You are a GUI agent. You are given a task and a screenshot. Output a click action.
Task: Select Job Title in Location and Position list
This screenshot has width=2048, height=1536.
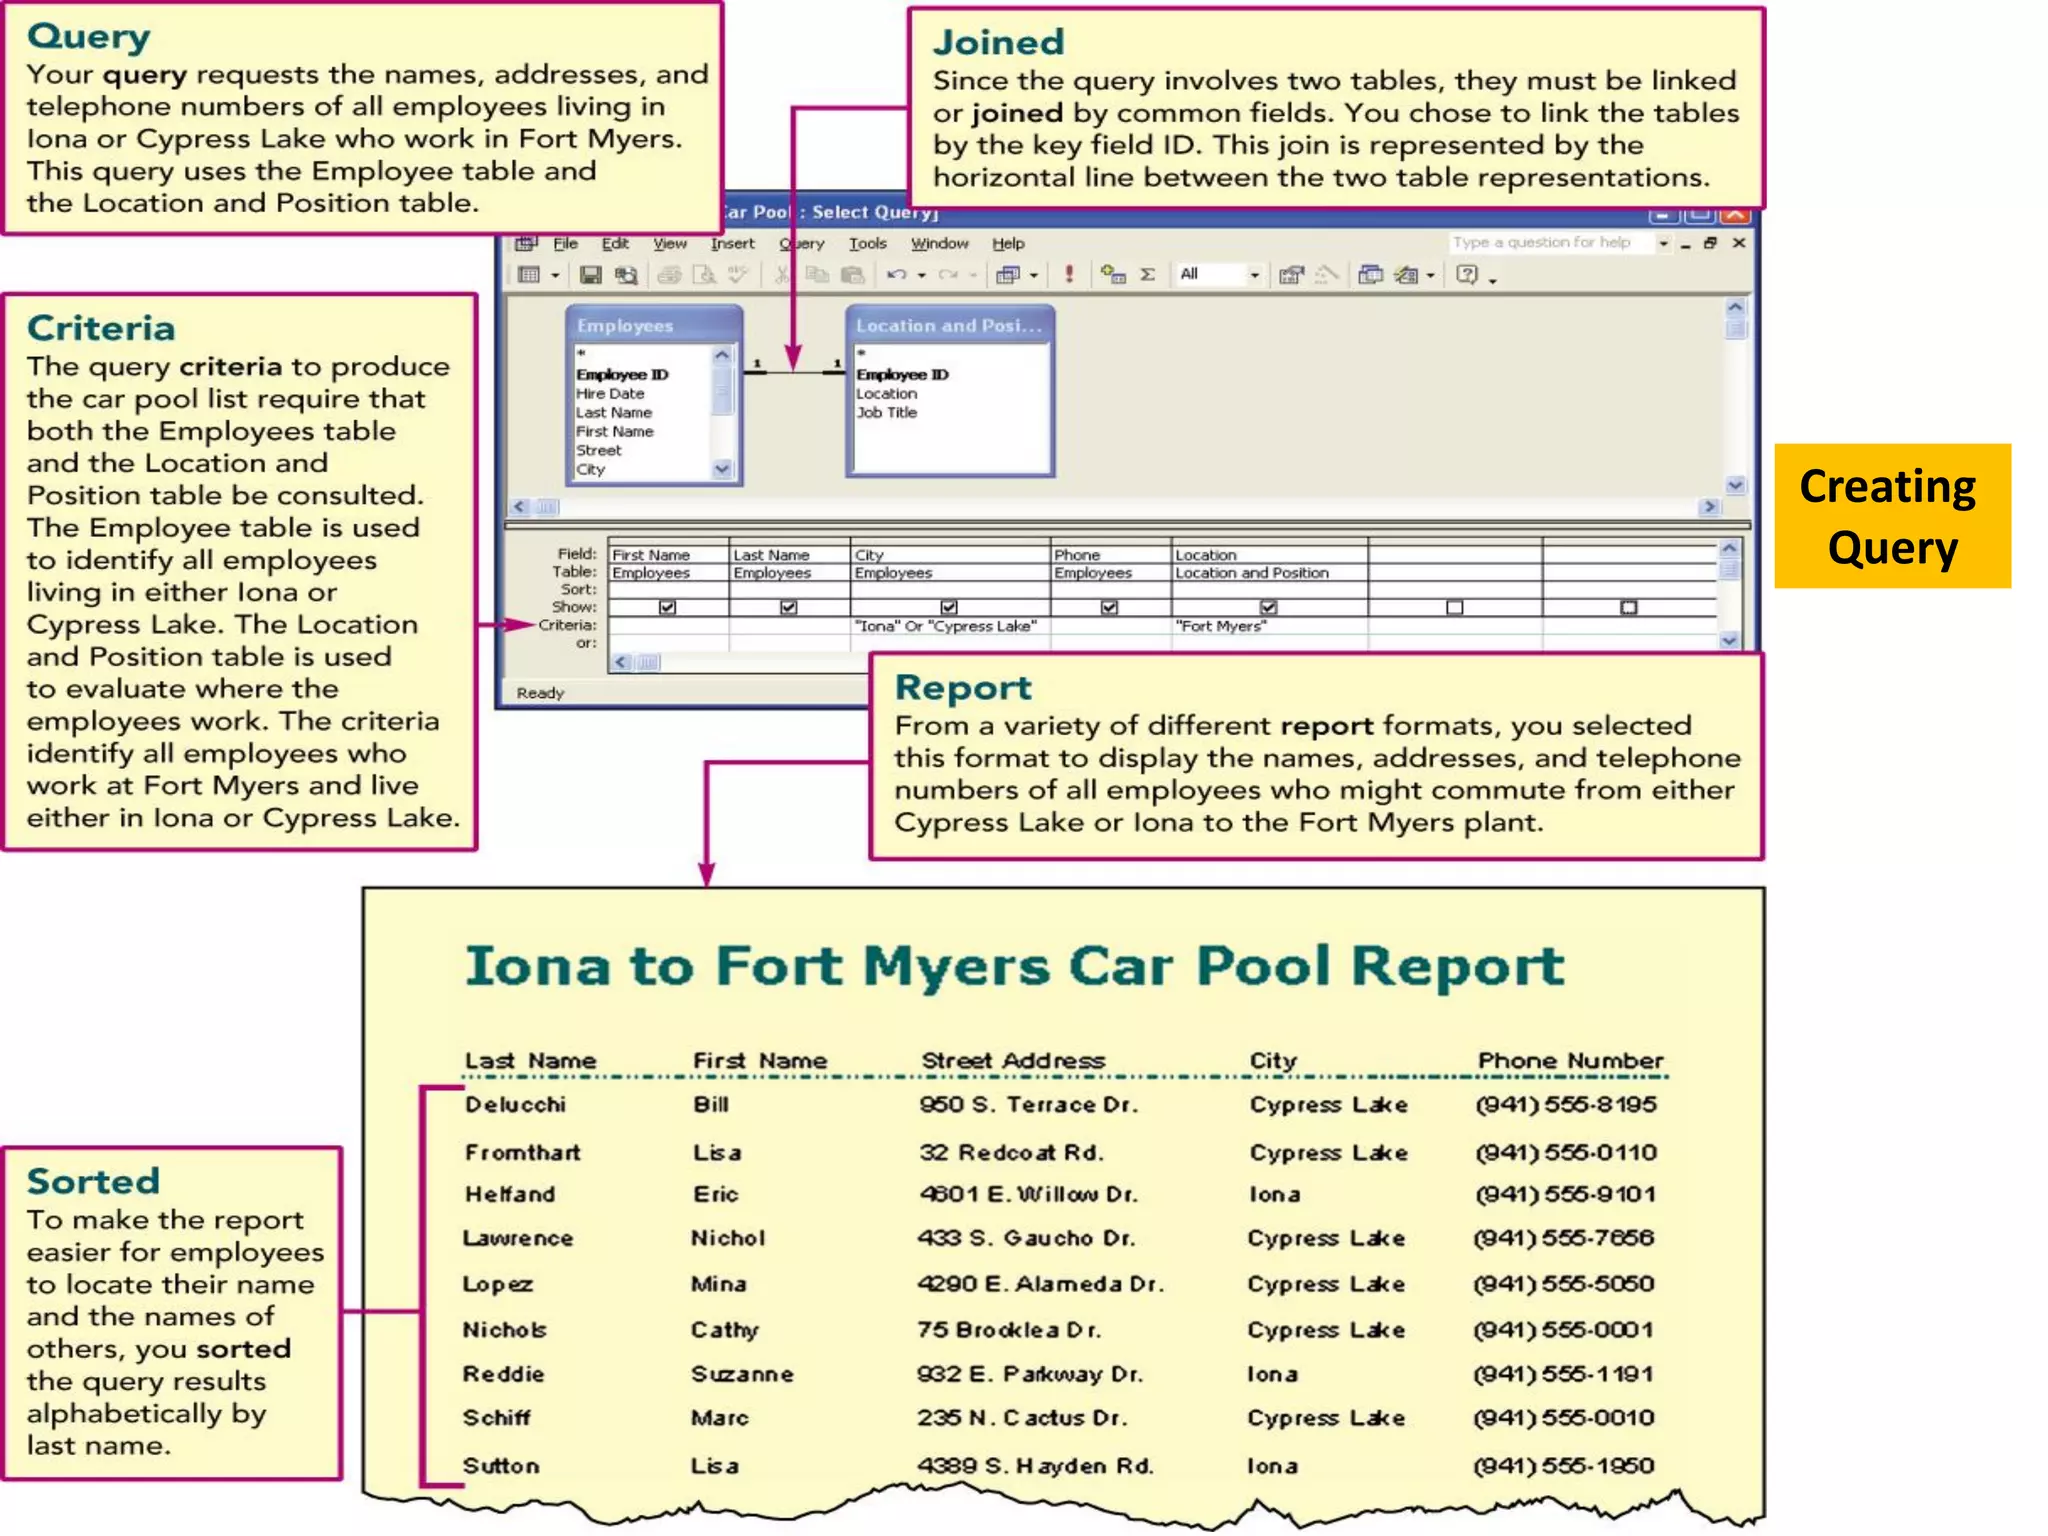point(886,412)
